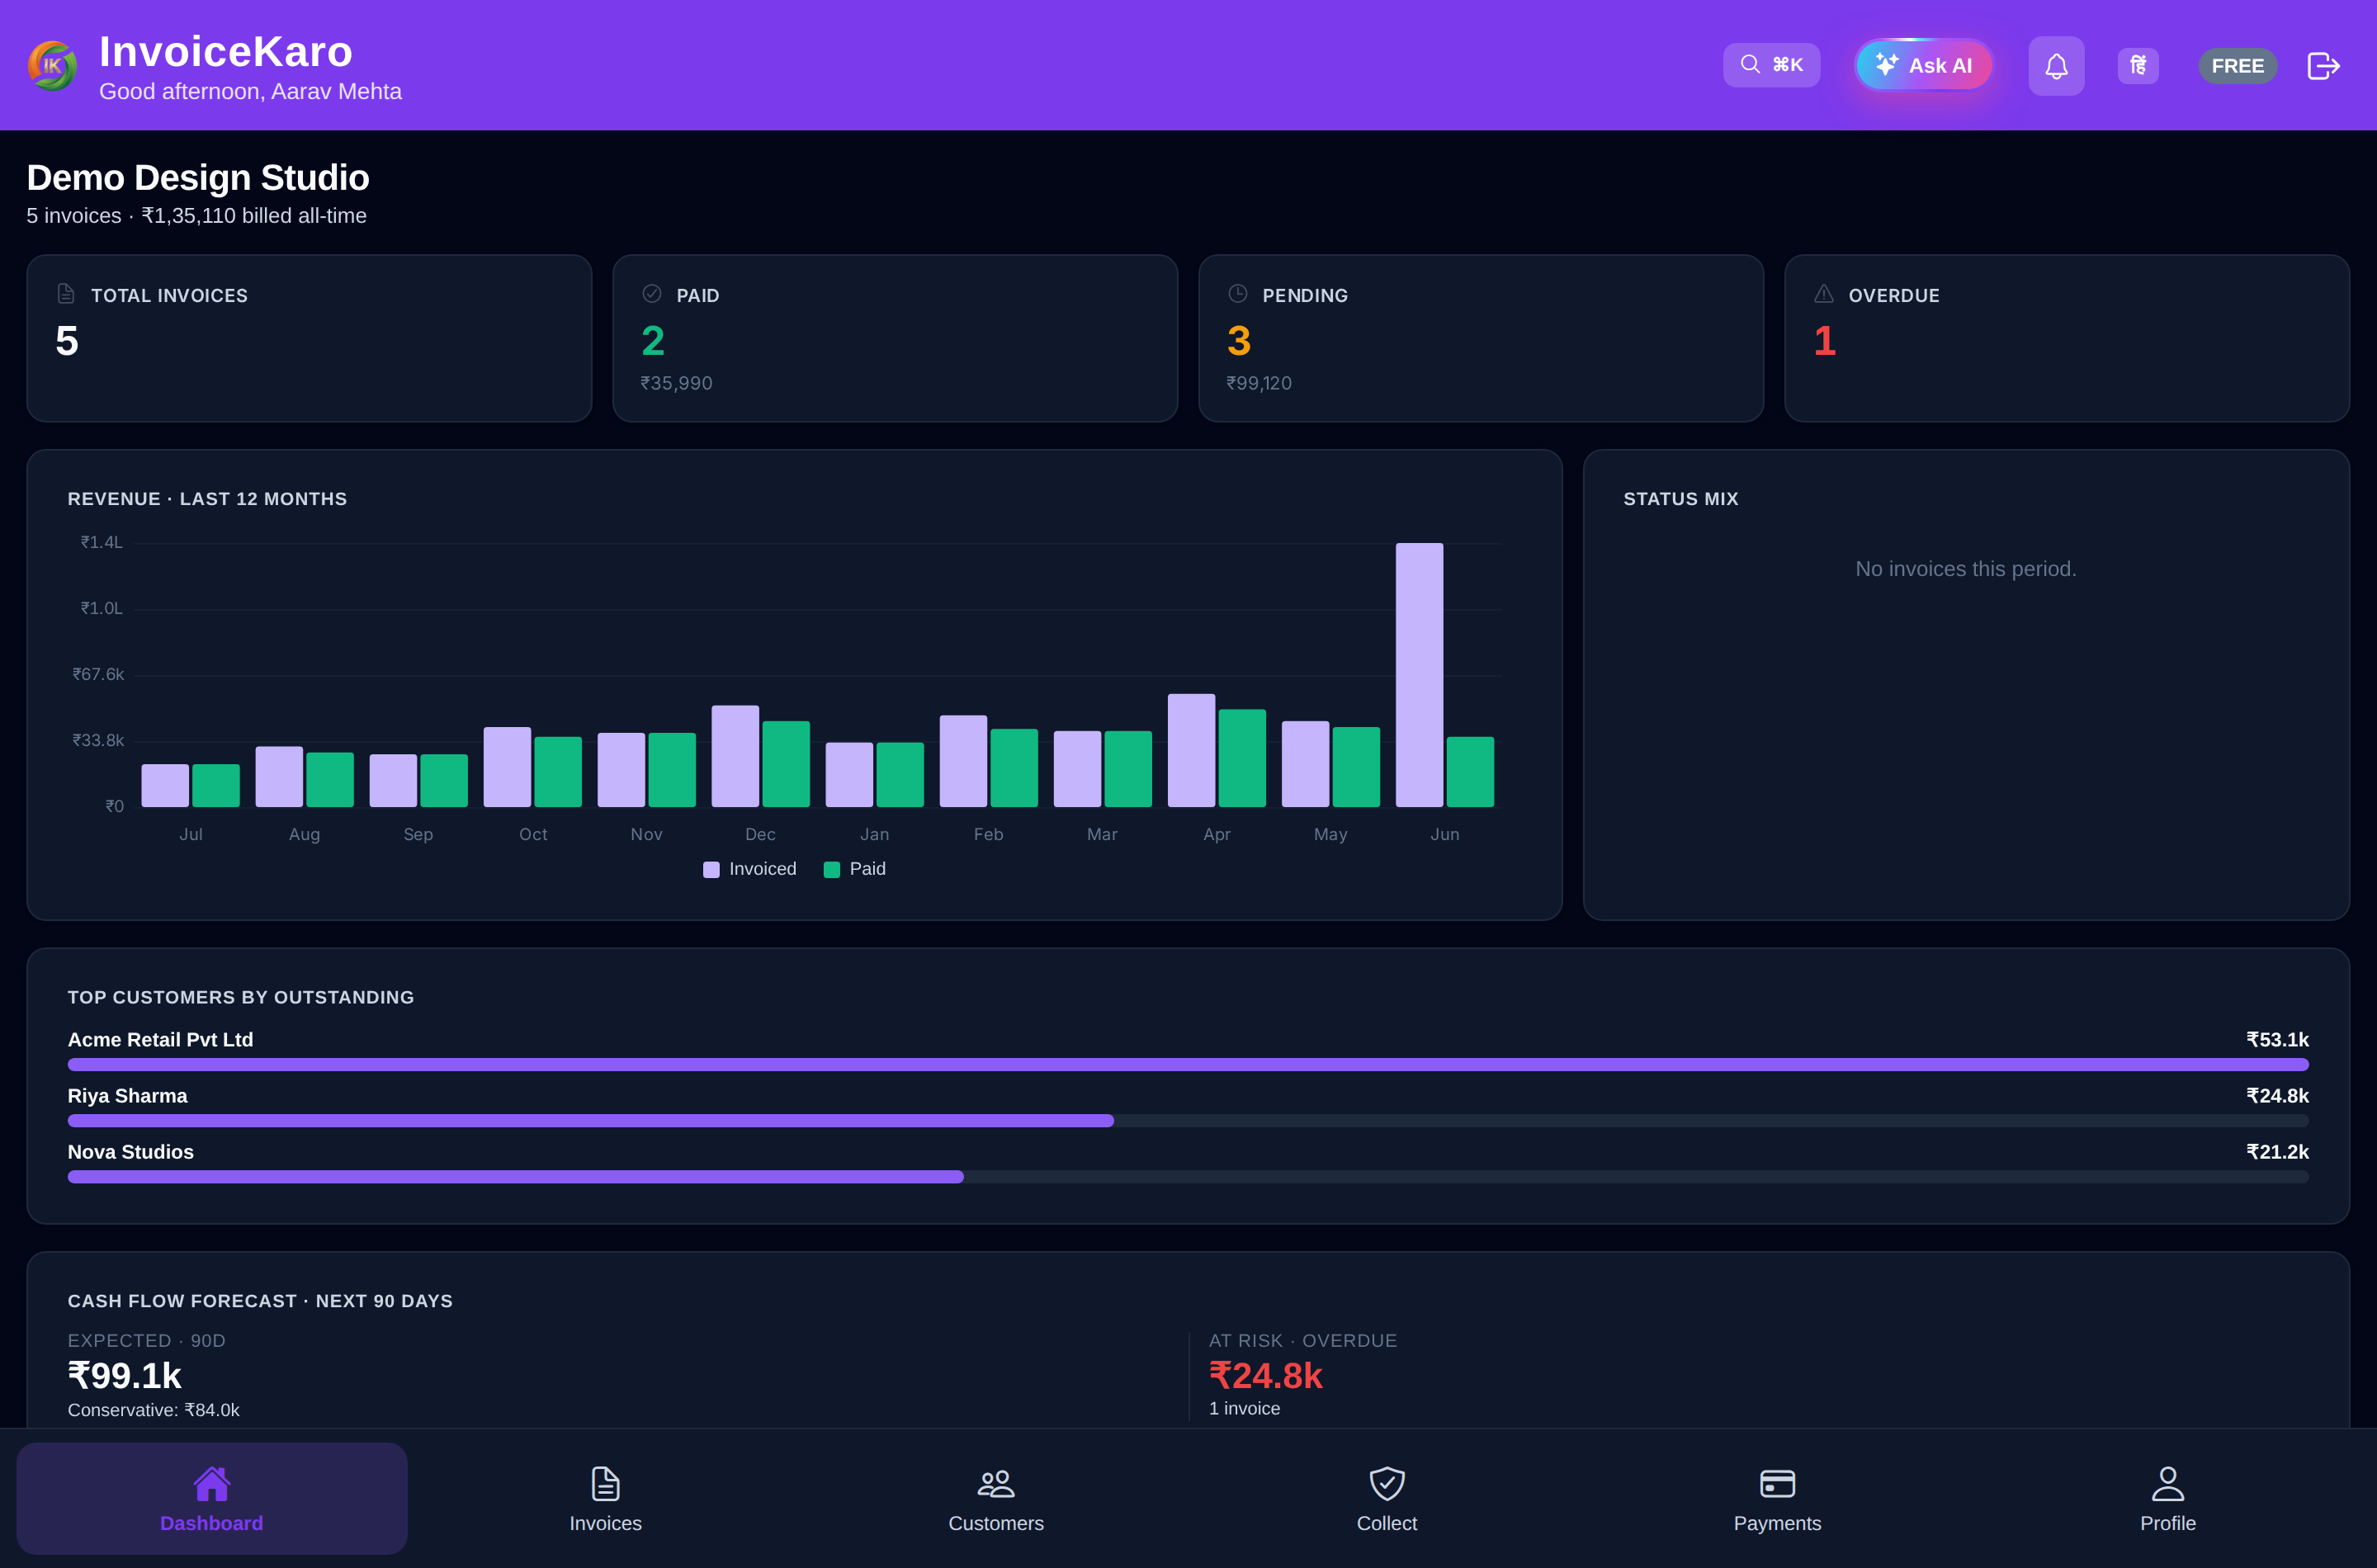Screen dimensions: 2377x1568
Task: Click the Dec invoiced bar
Action: 735,756
